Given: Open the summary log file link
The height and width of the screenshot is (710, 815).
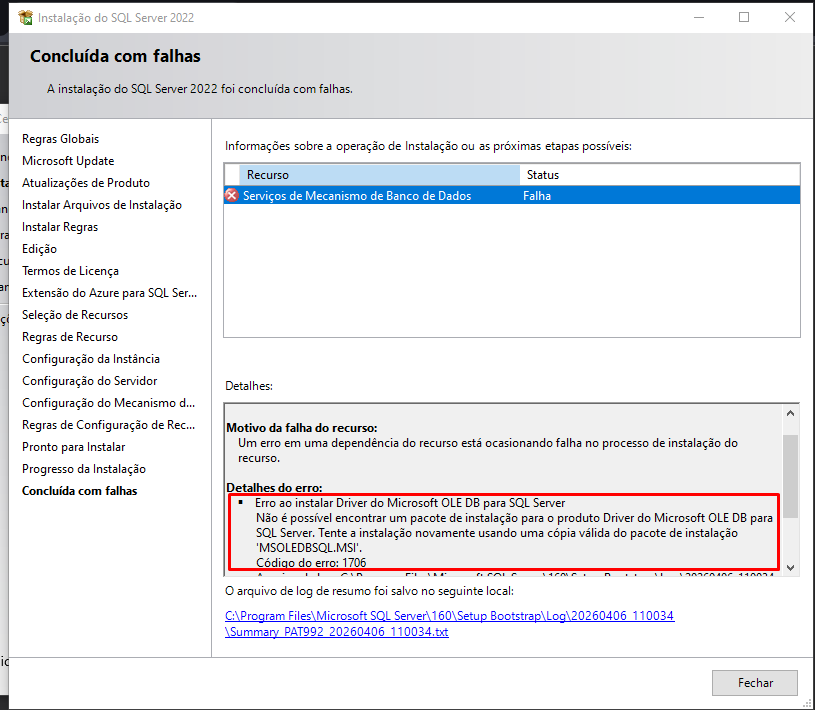Looking at the screenshot, I should click(449, 623).
